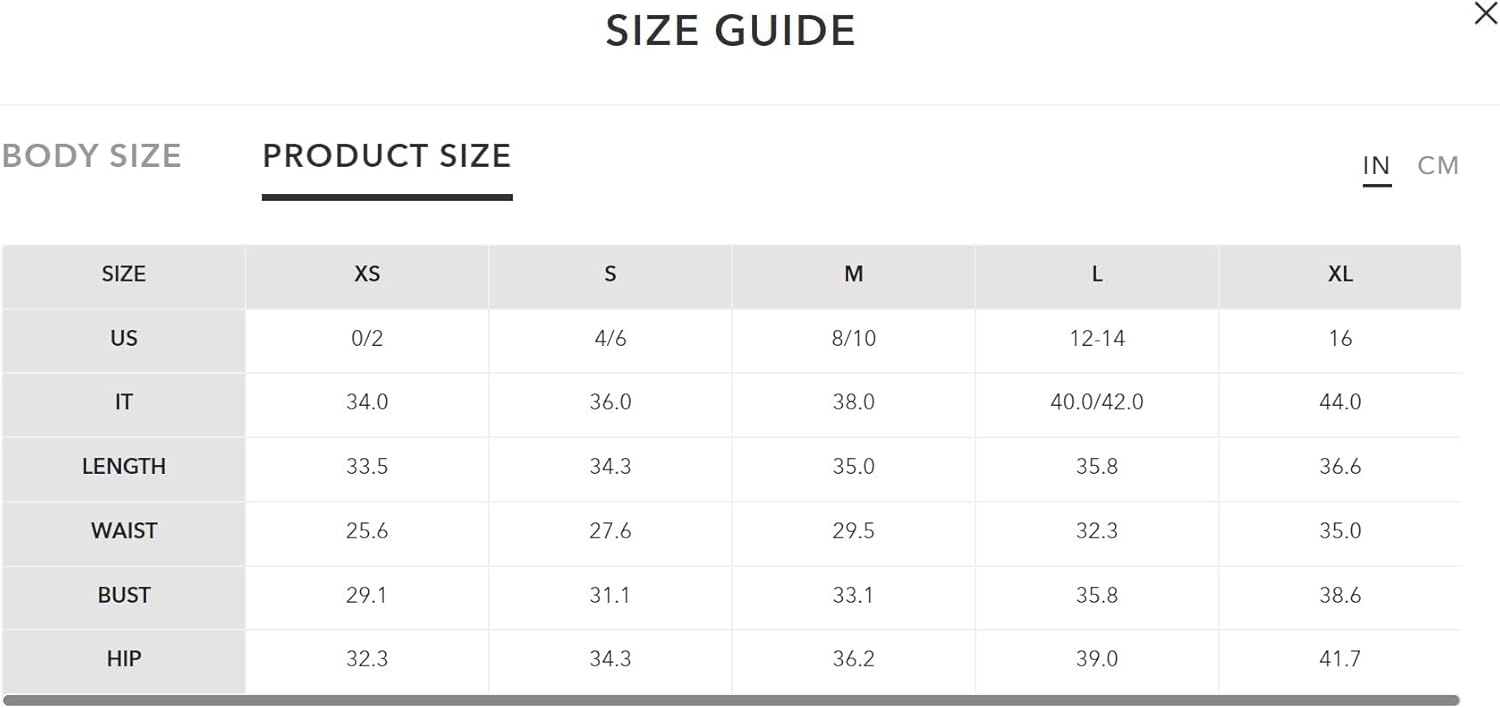Select the M column header
Screen dimensions: 1500x708
pos(853,274)
